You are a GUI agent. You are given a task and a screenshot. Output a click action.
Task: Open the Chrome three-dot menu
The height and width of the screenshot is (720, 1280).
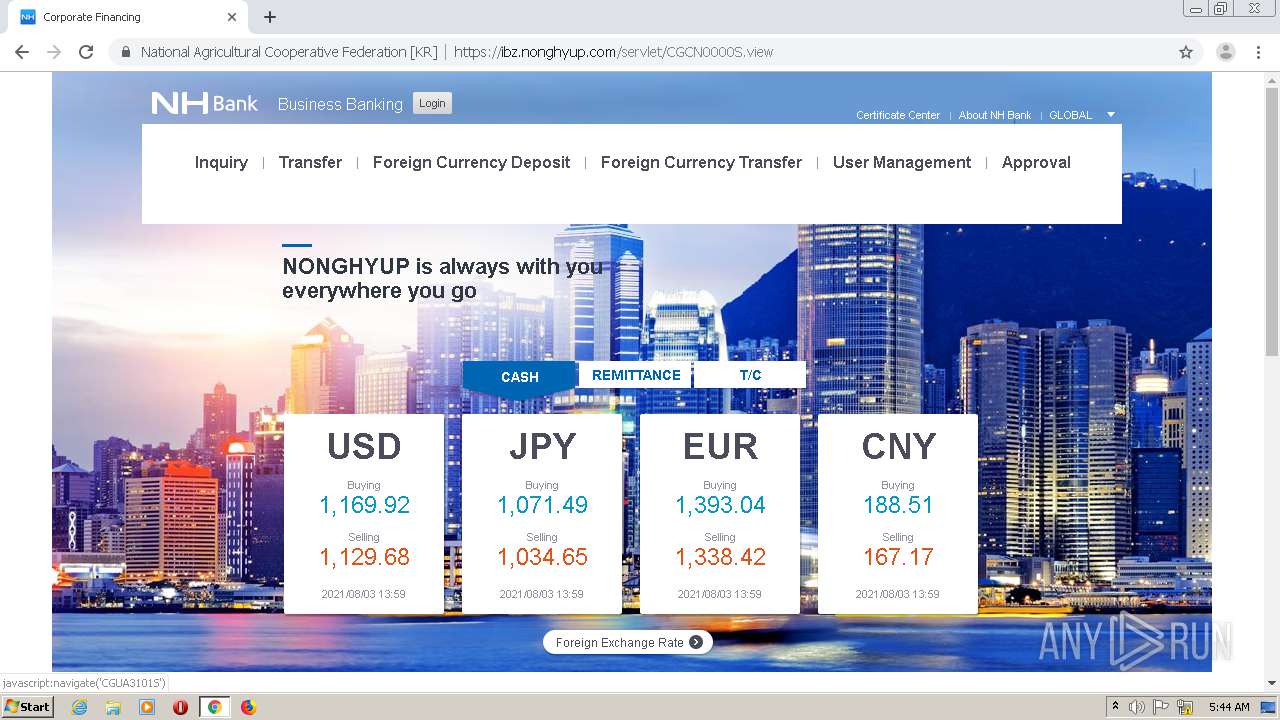(1258, 52)
